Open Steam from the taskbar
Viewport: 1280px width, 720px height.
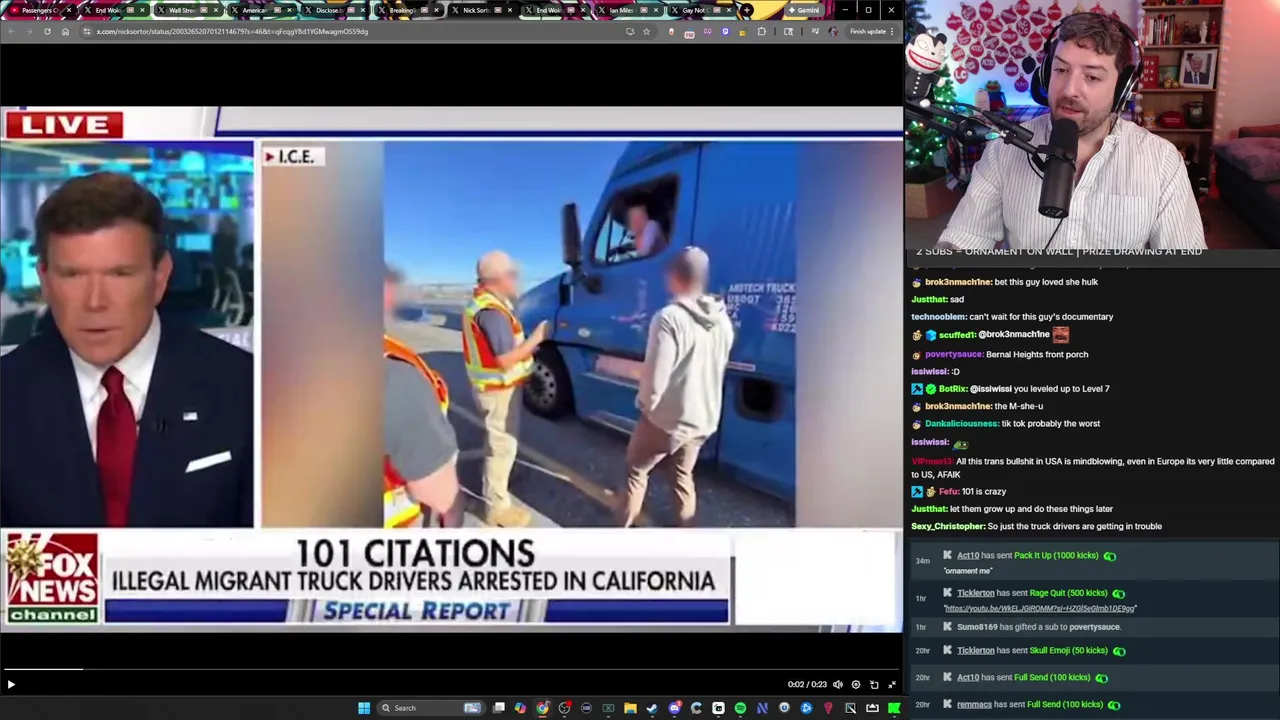point(652,708)
